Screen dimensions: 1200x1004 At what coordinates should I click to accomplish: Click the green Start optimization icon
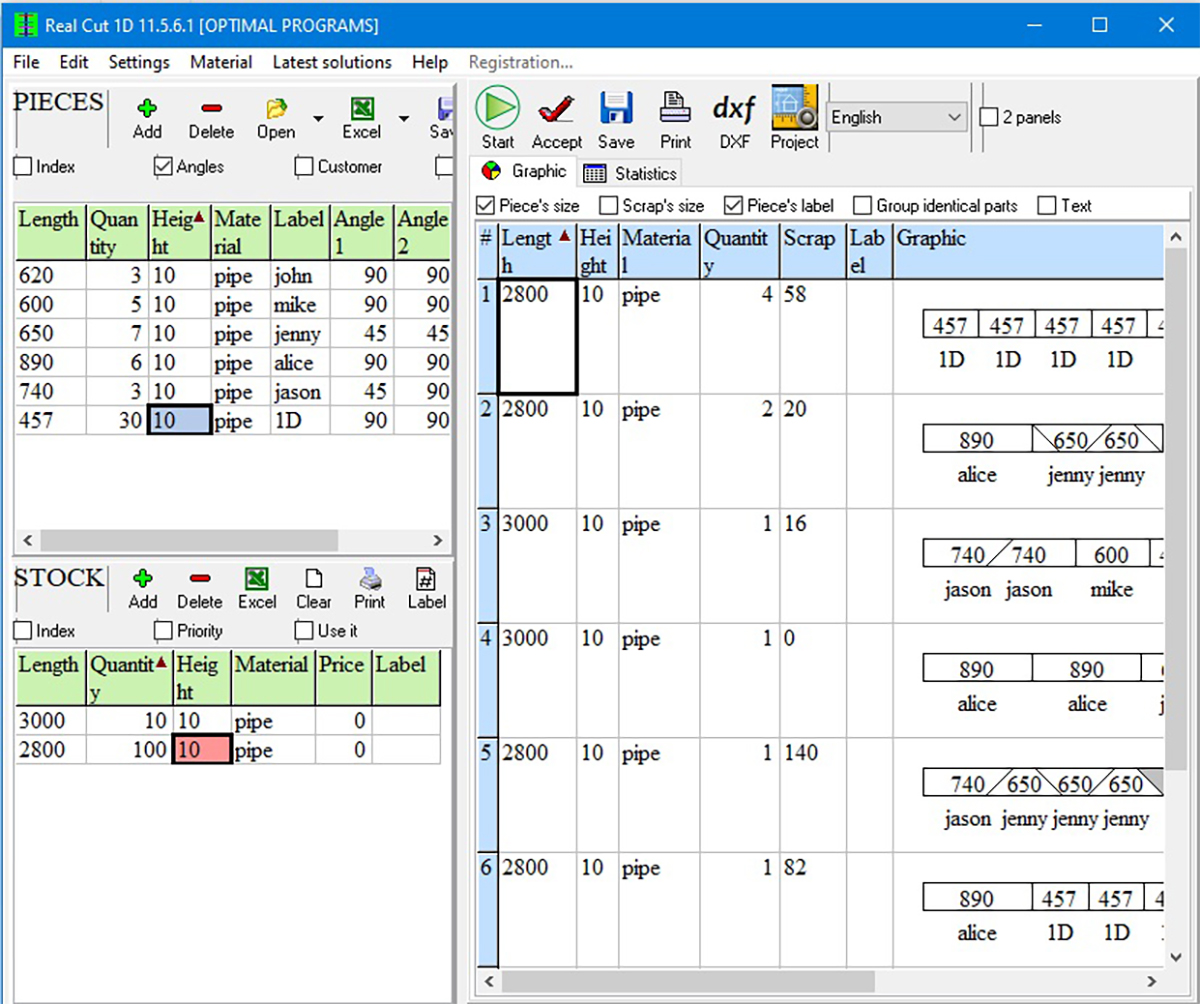coord(497,108)
